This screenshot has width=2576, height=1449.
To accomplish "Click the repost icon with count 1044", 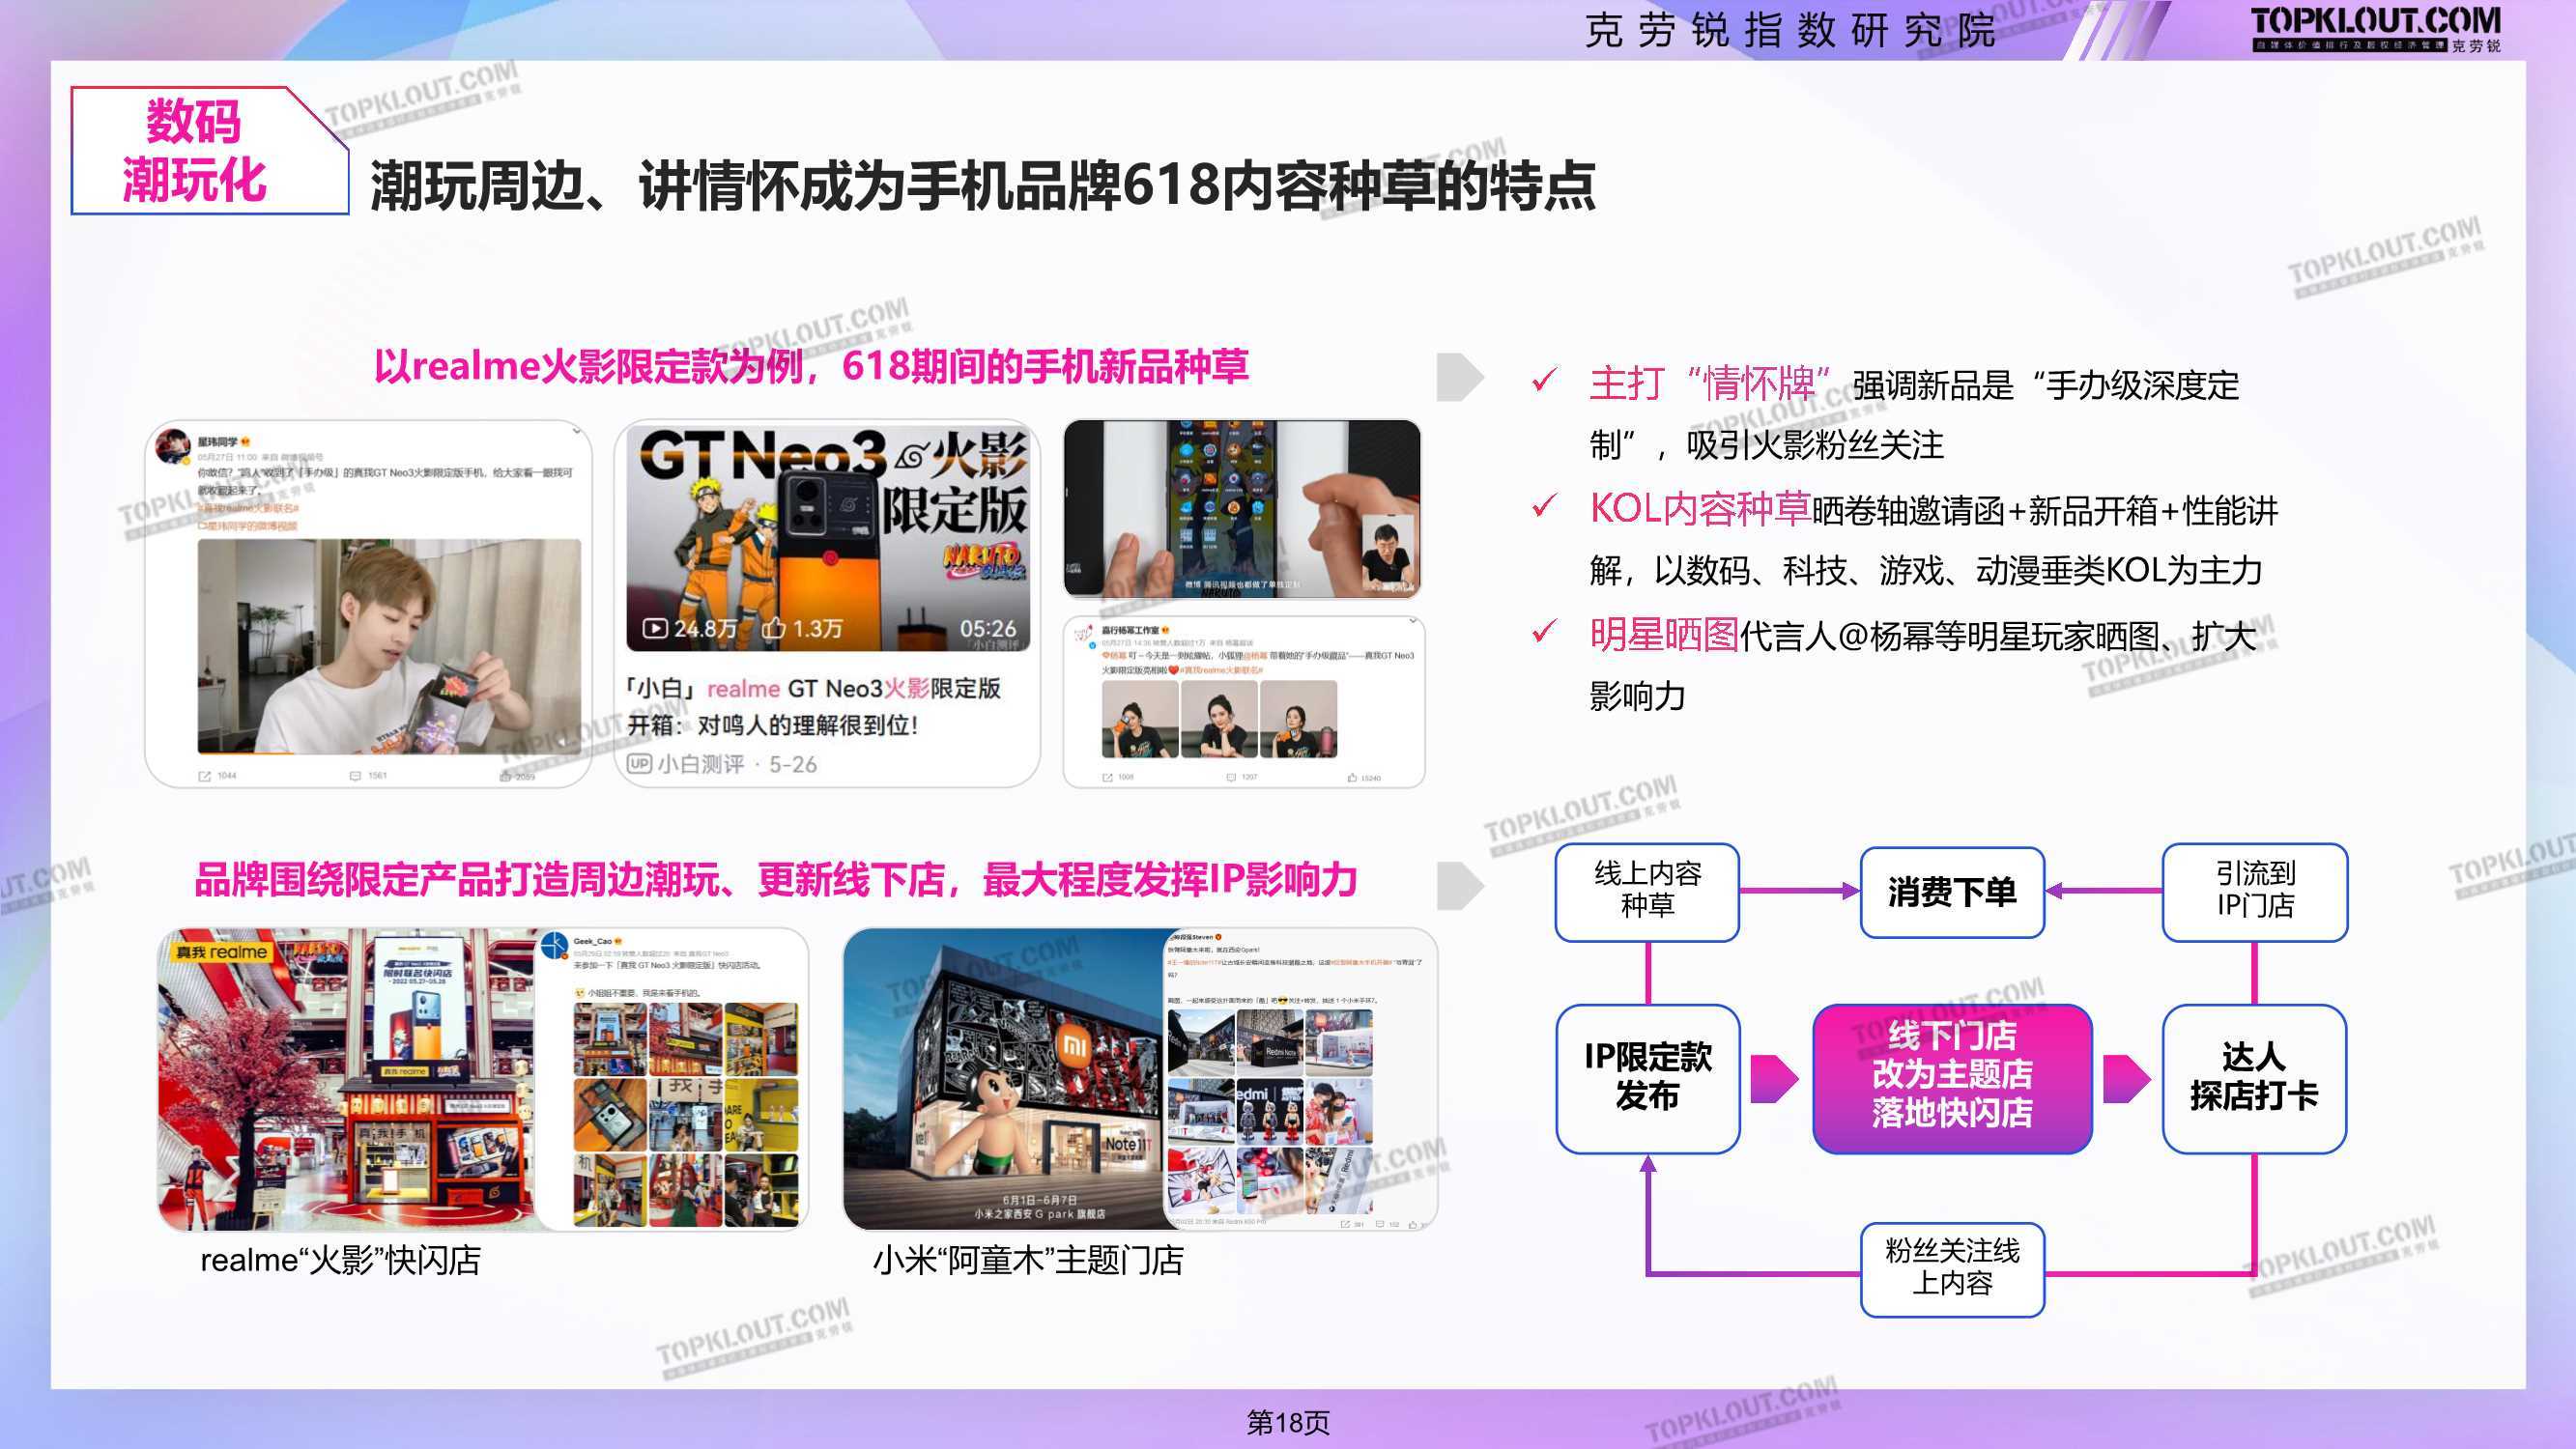I will pyautogui.click(x=205, y=776).
